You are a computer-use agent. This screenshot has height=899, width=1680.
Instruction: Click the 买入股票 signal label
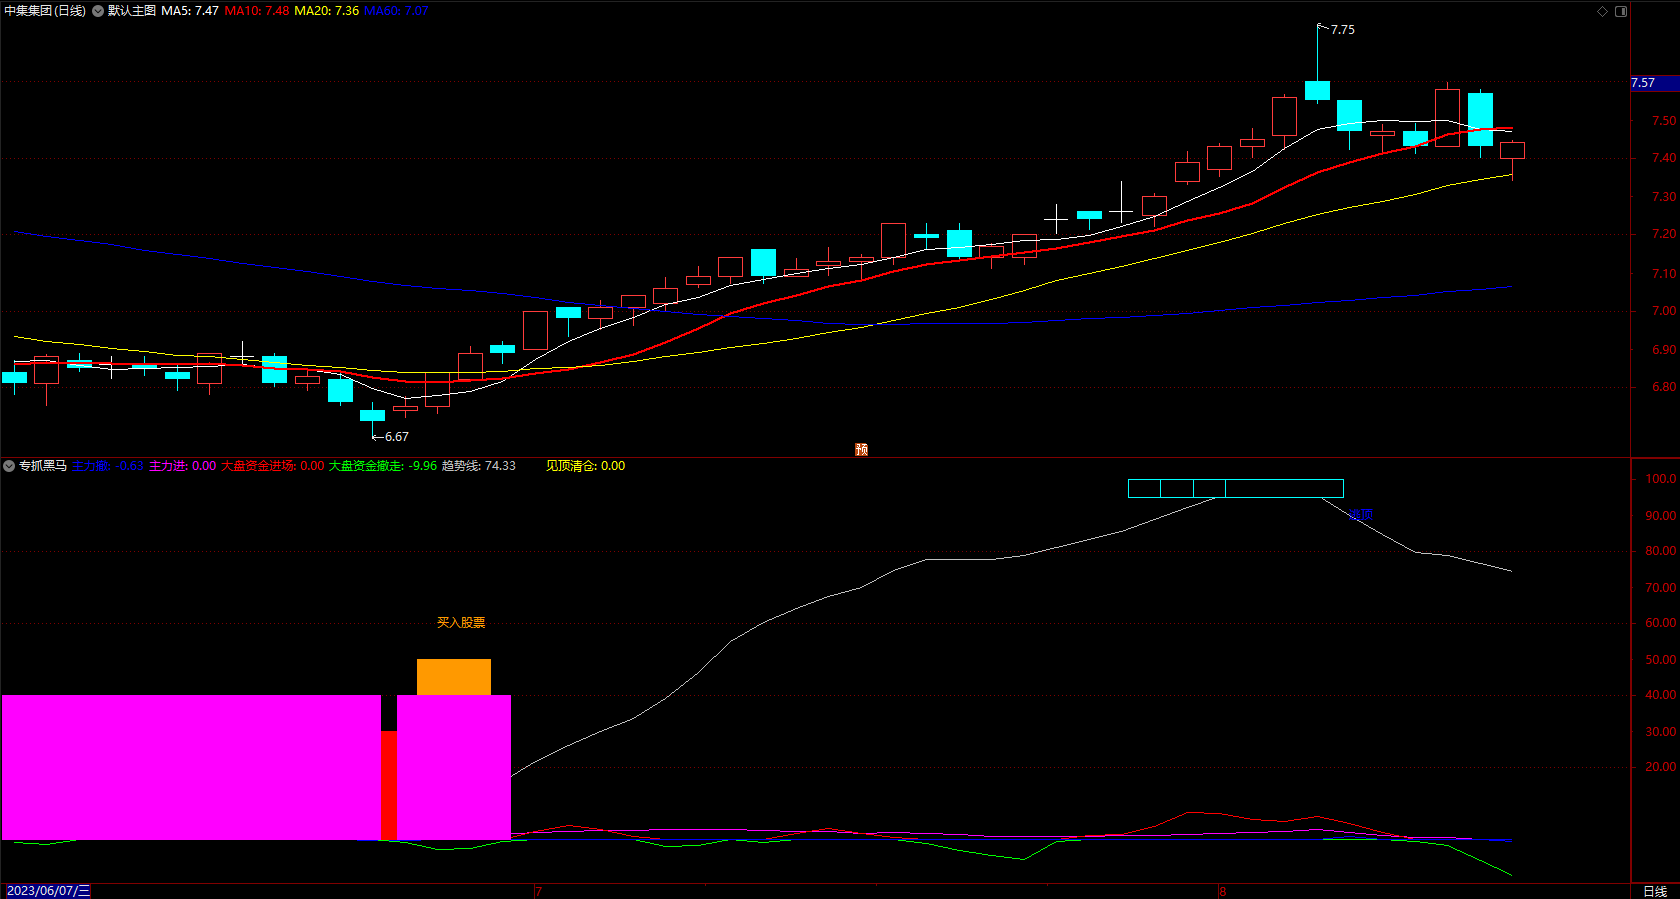tap(461, 622)
